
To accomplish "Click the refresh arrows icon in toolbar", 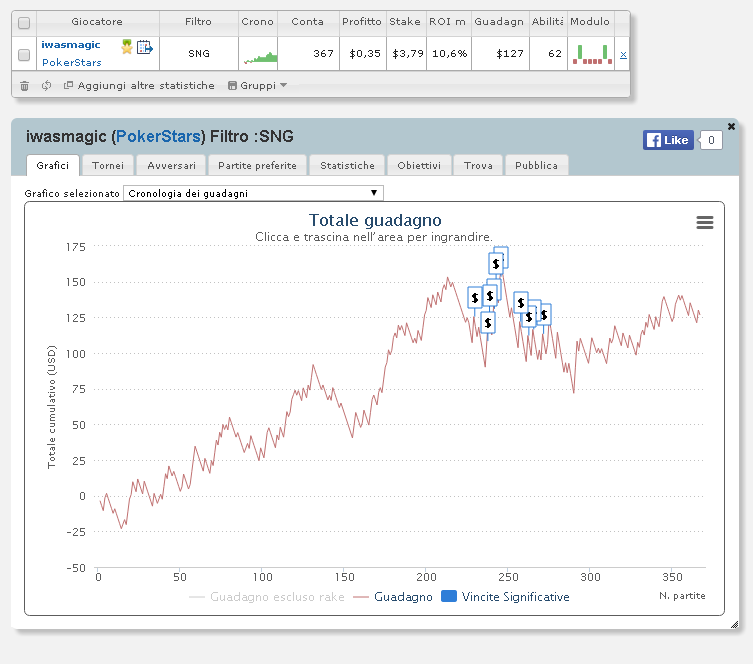I will [x=47, y=86].
